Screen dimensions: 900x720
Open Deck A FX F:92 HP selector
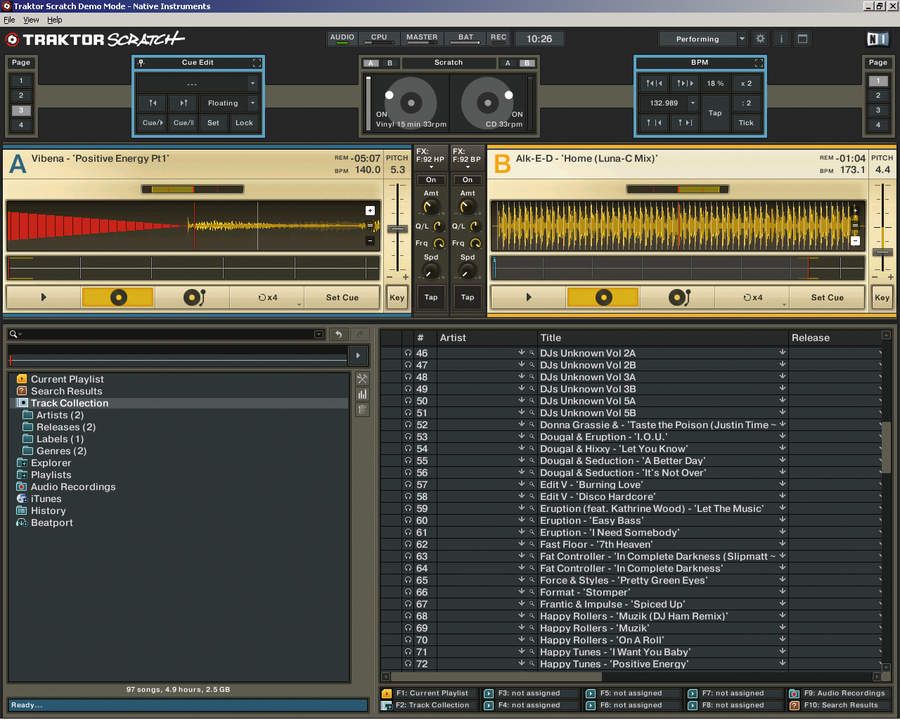click(430, 157)
